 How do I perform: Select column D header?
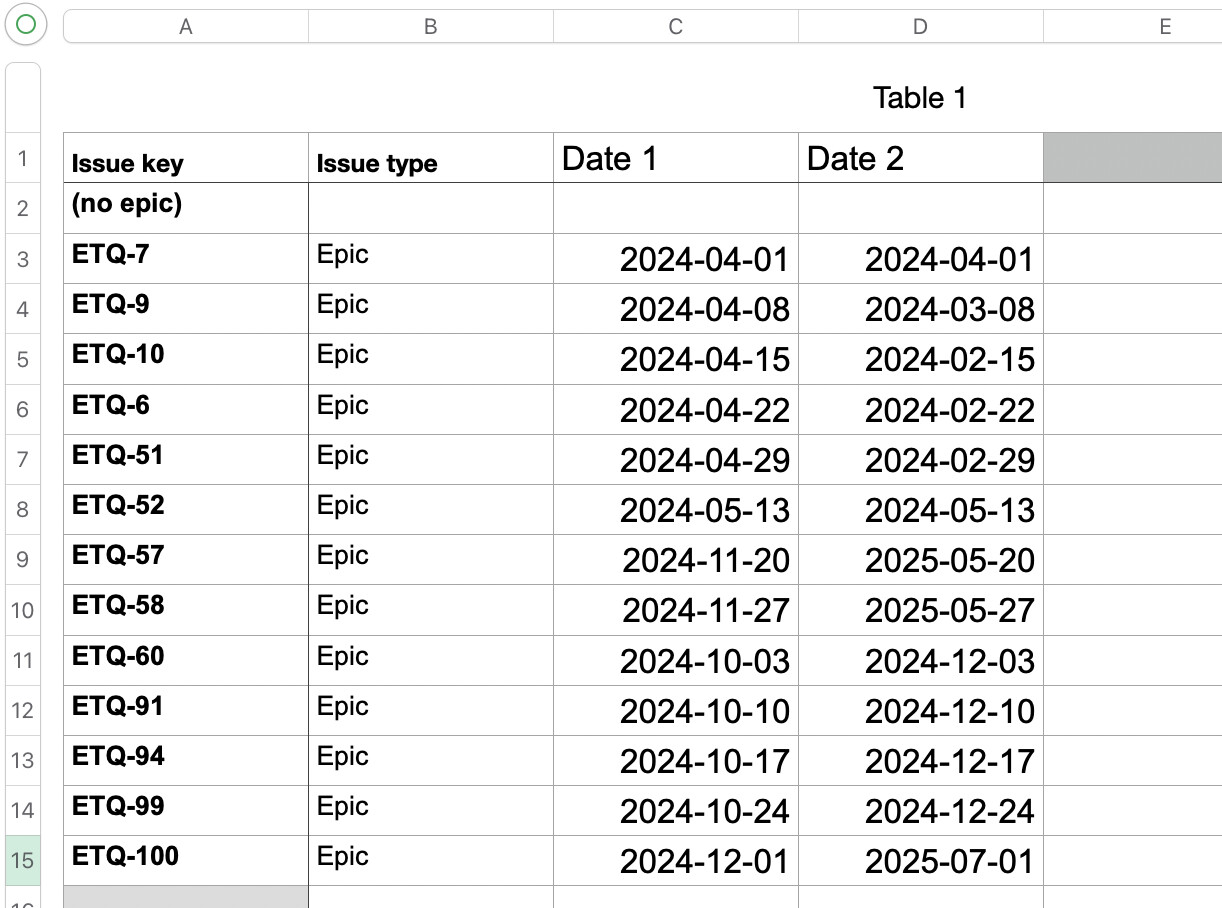921,28
